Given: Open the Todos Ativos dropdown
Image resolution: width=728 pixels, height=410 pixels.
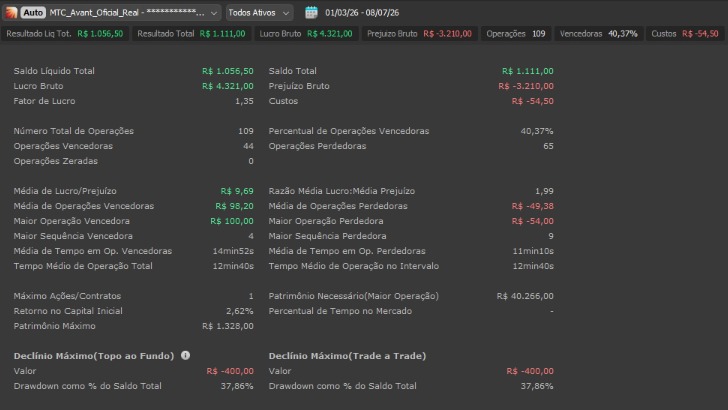Looking at the screenshot, I should pyautogui.click(x=259, y=13).
